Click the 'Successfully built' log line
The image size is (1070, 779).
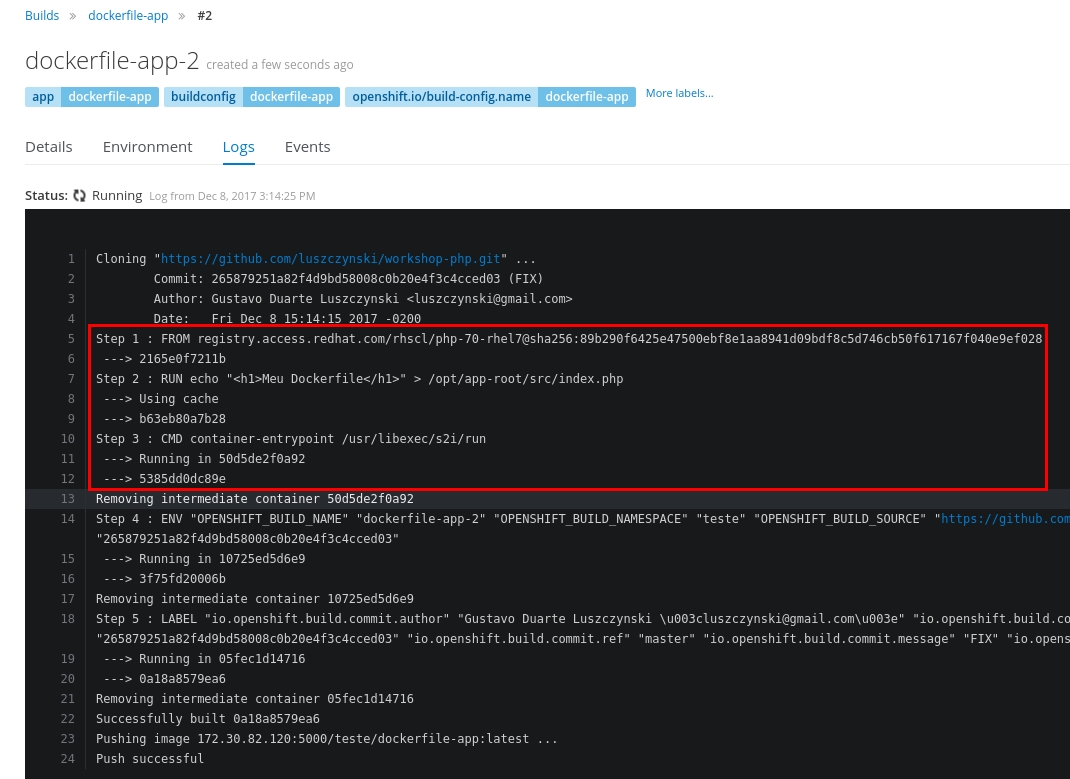pos(208,719)
